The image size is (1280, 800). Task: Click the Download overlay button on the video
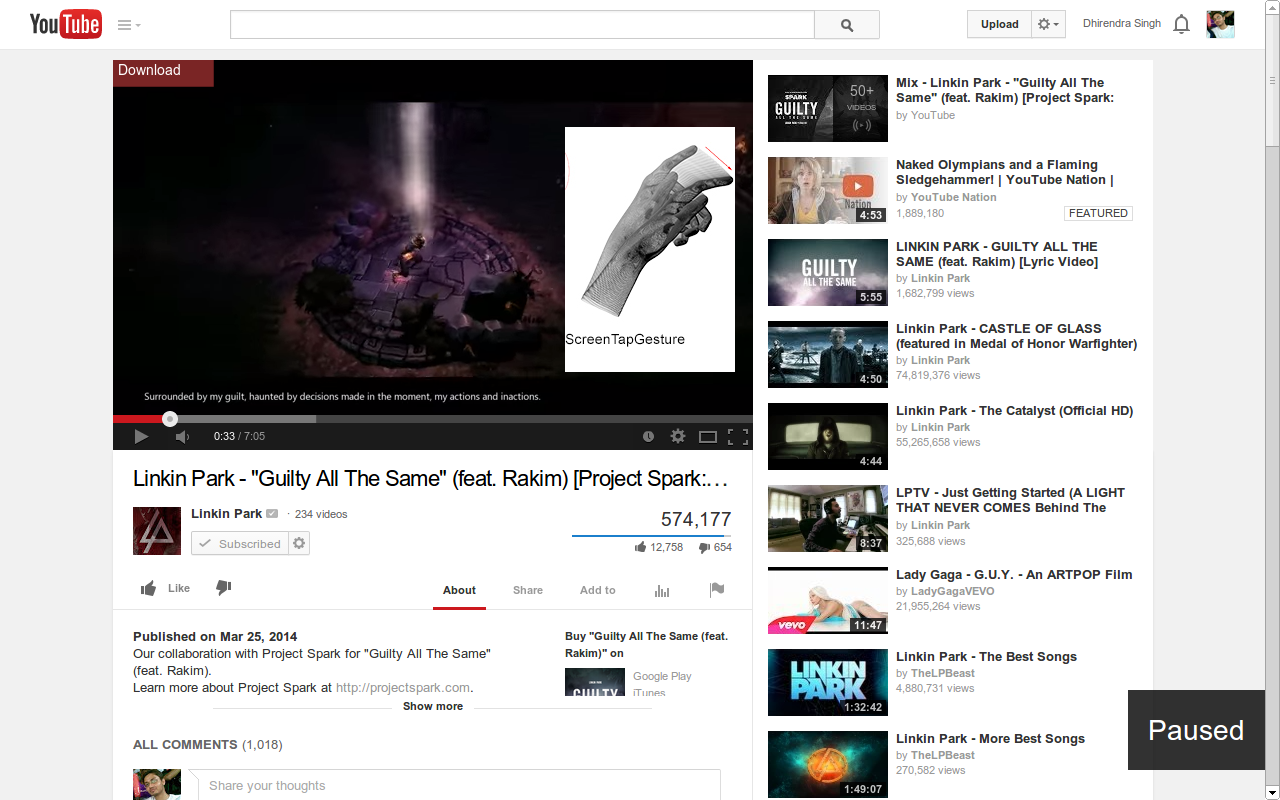(x=163, y=72)
